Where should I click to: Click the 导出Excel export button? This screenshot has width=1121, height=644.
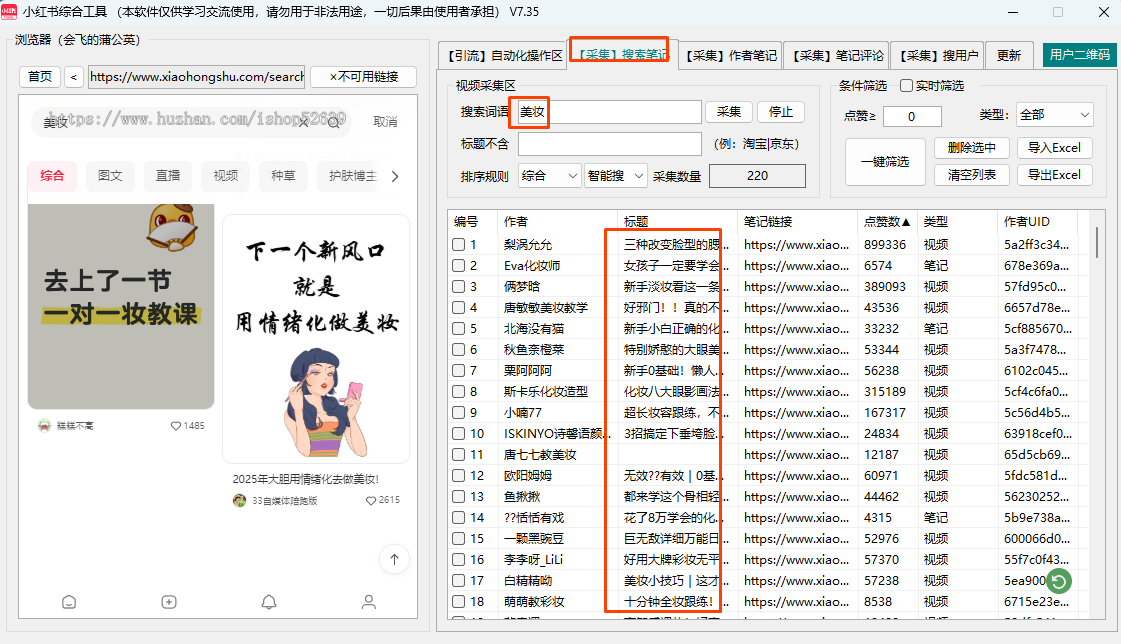tap(1056, 175)
